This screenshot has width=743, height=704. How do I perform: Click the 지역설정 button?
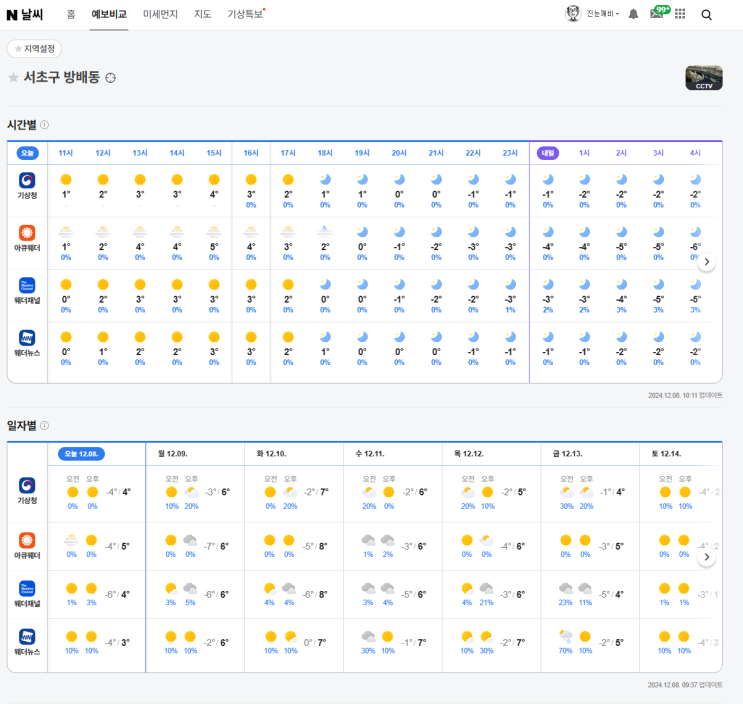34,48
